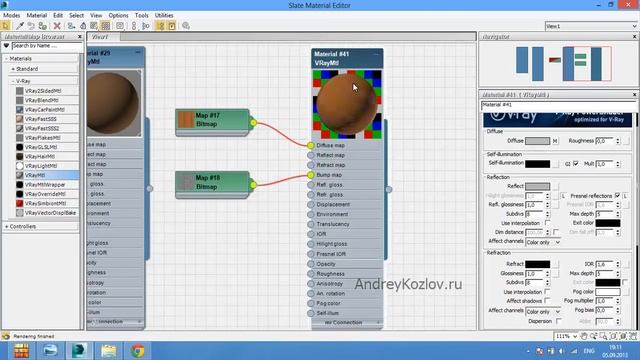Click Lay Out All Vertical icon

click(x=134, y=26)
